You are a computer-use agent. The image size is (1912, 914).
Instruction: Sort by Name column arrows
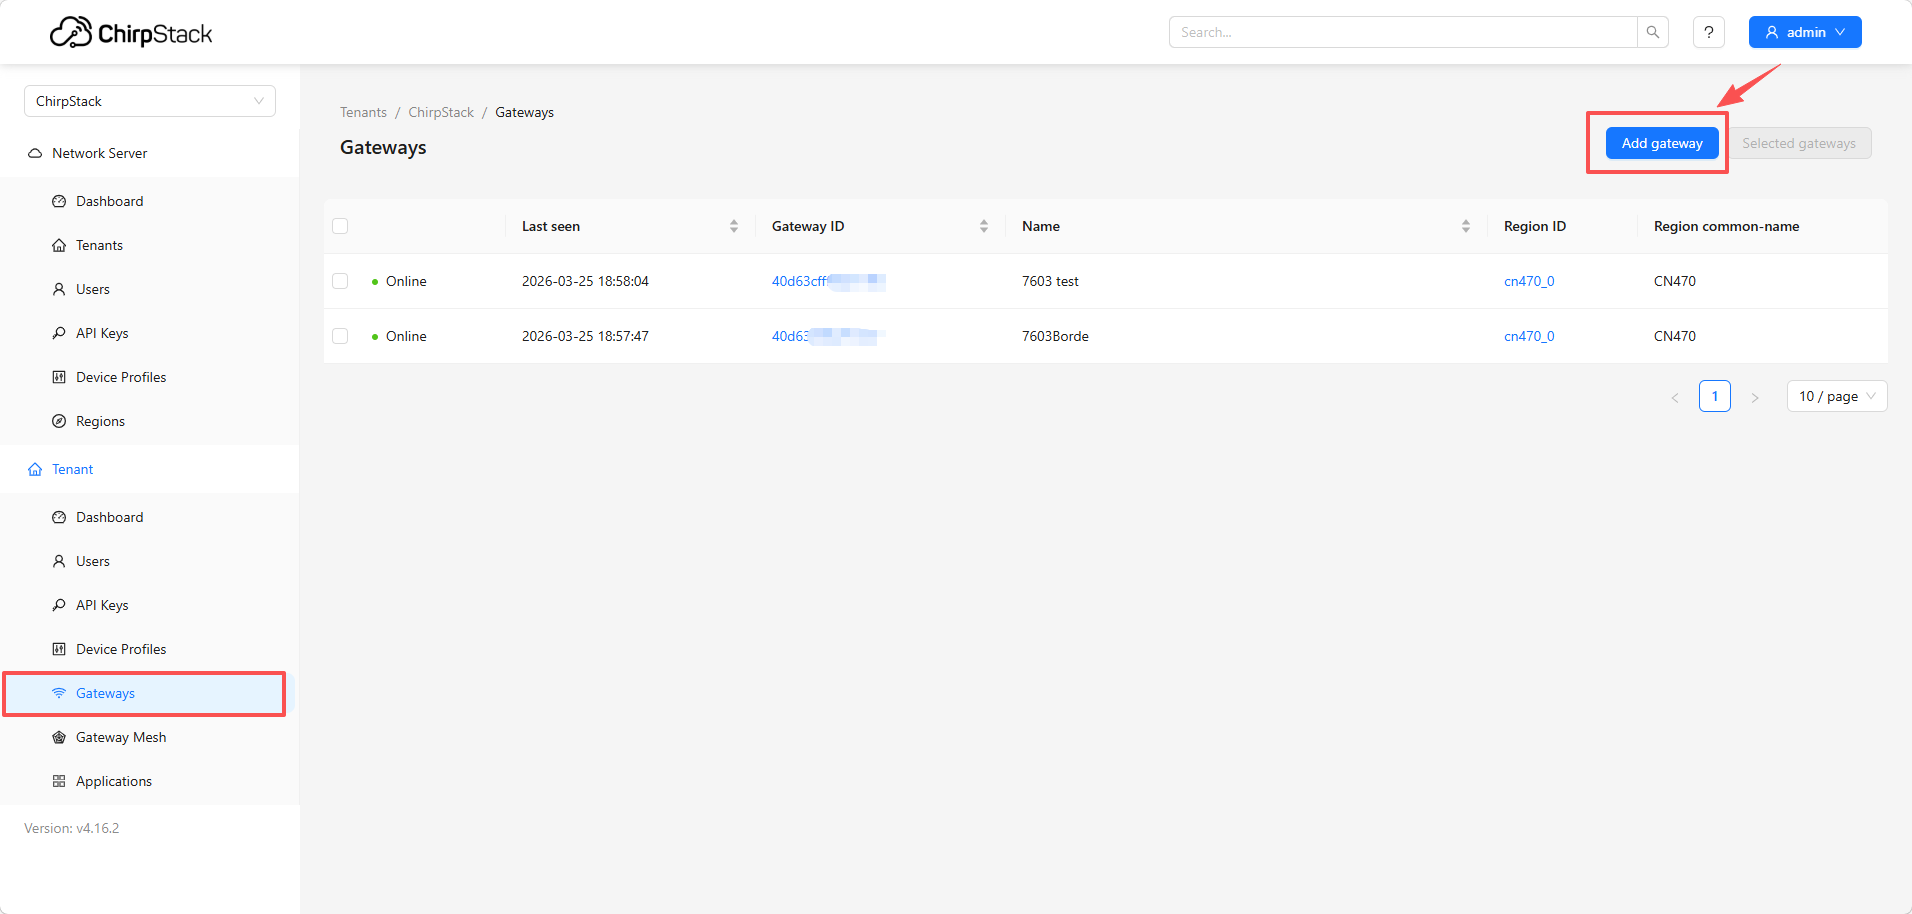[1466, 226]
